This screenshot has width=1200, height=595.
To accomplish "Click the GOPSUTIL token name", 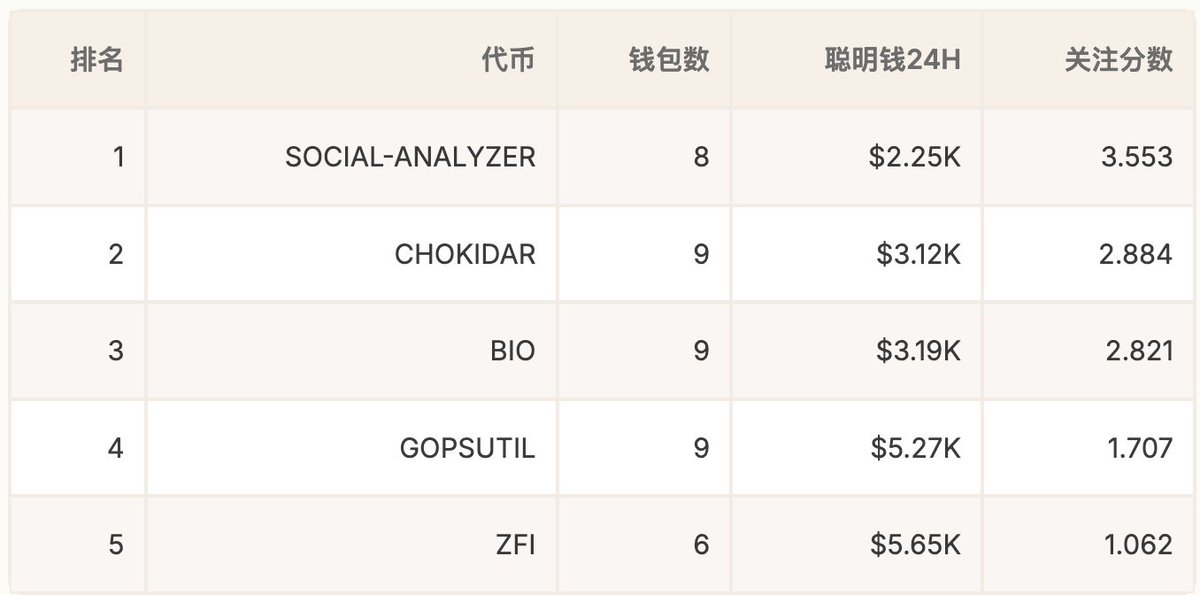I will pyautogui.click(x=467, y=448).
